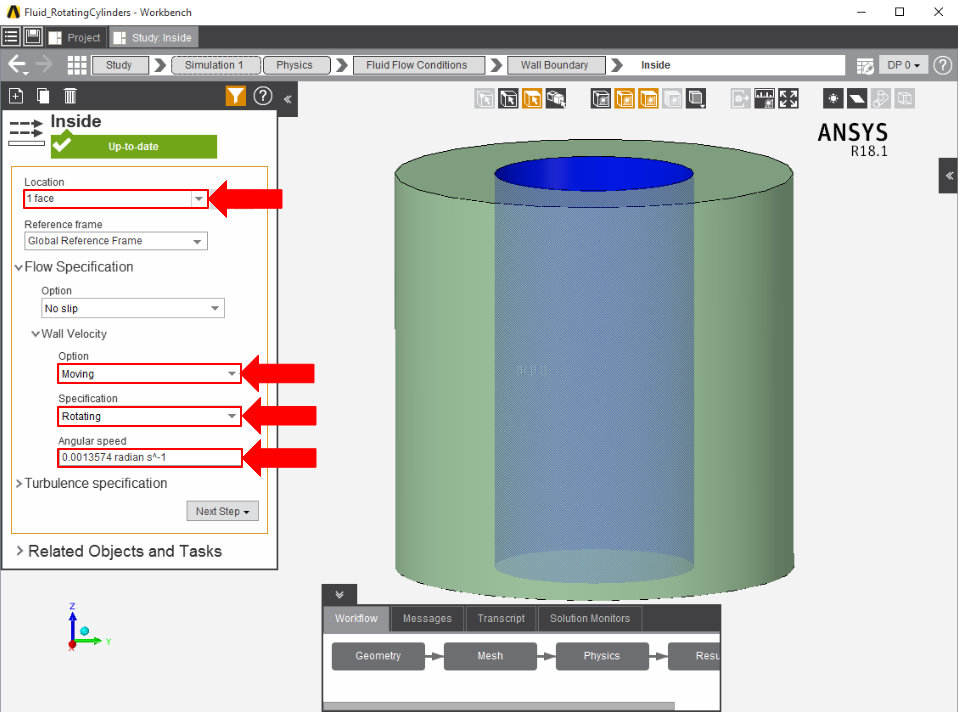Toggle first dark display-box view icon

click(x=601, y=98)
